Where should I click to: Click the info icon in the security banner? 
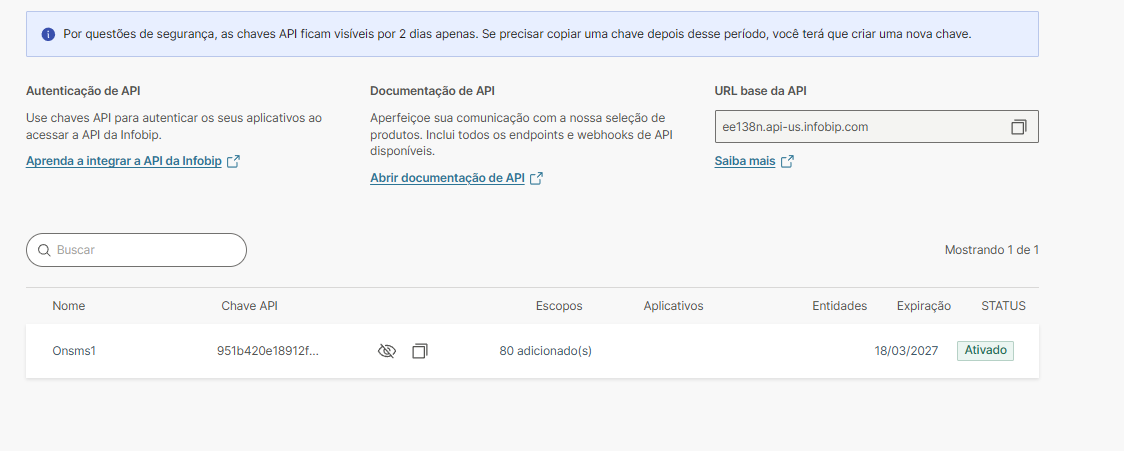click(48, 34)
